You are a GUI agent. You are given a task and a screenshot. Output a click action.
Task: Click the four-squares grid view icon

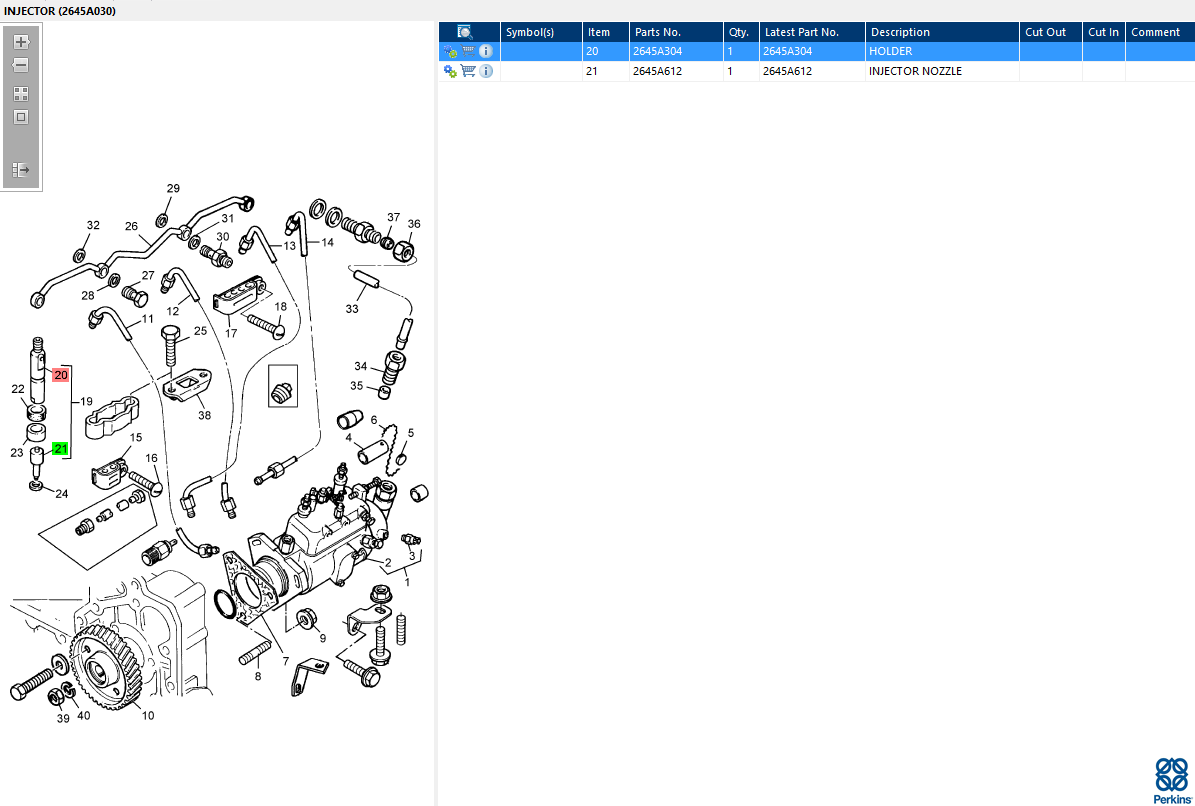pyautogui.click(x=21, y=94)
